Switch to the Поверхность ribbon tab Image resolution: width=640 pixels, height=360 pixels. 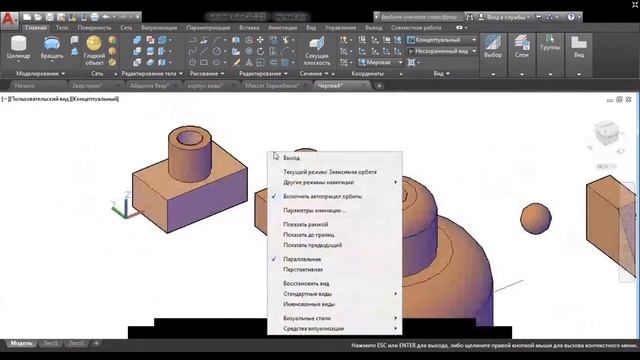(94, 28)
